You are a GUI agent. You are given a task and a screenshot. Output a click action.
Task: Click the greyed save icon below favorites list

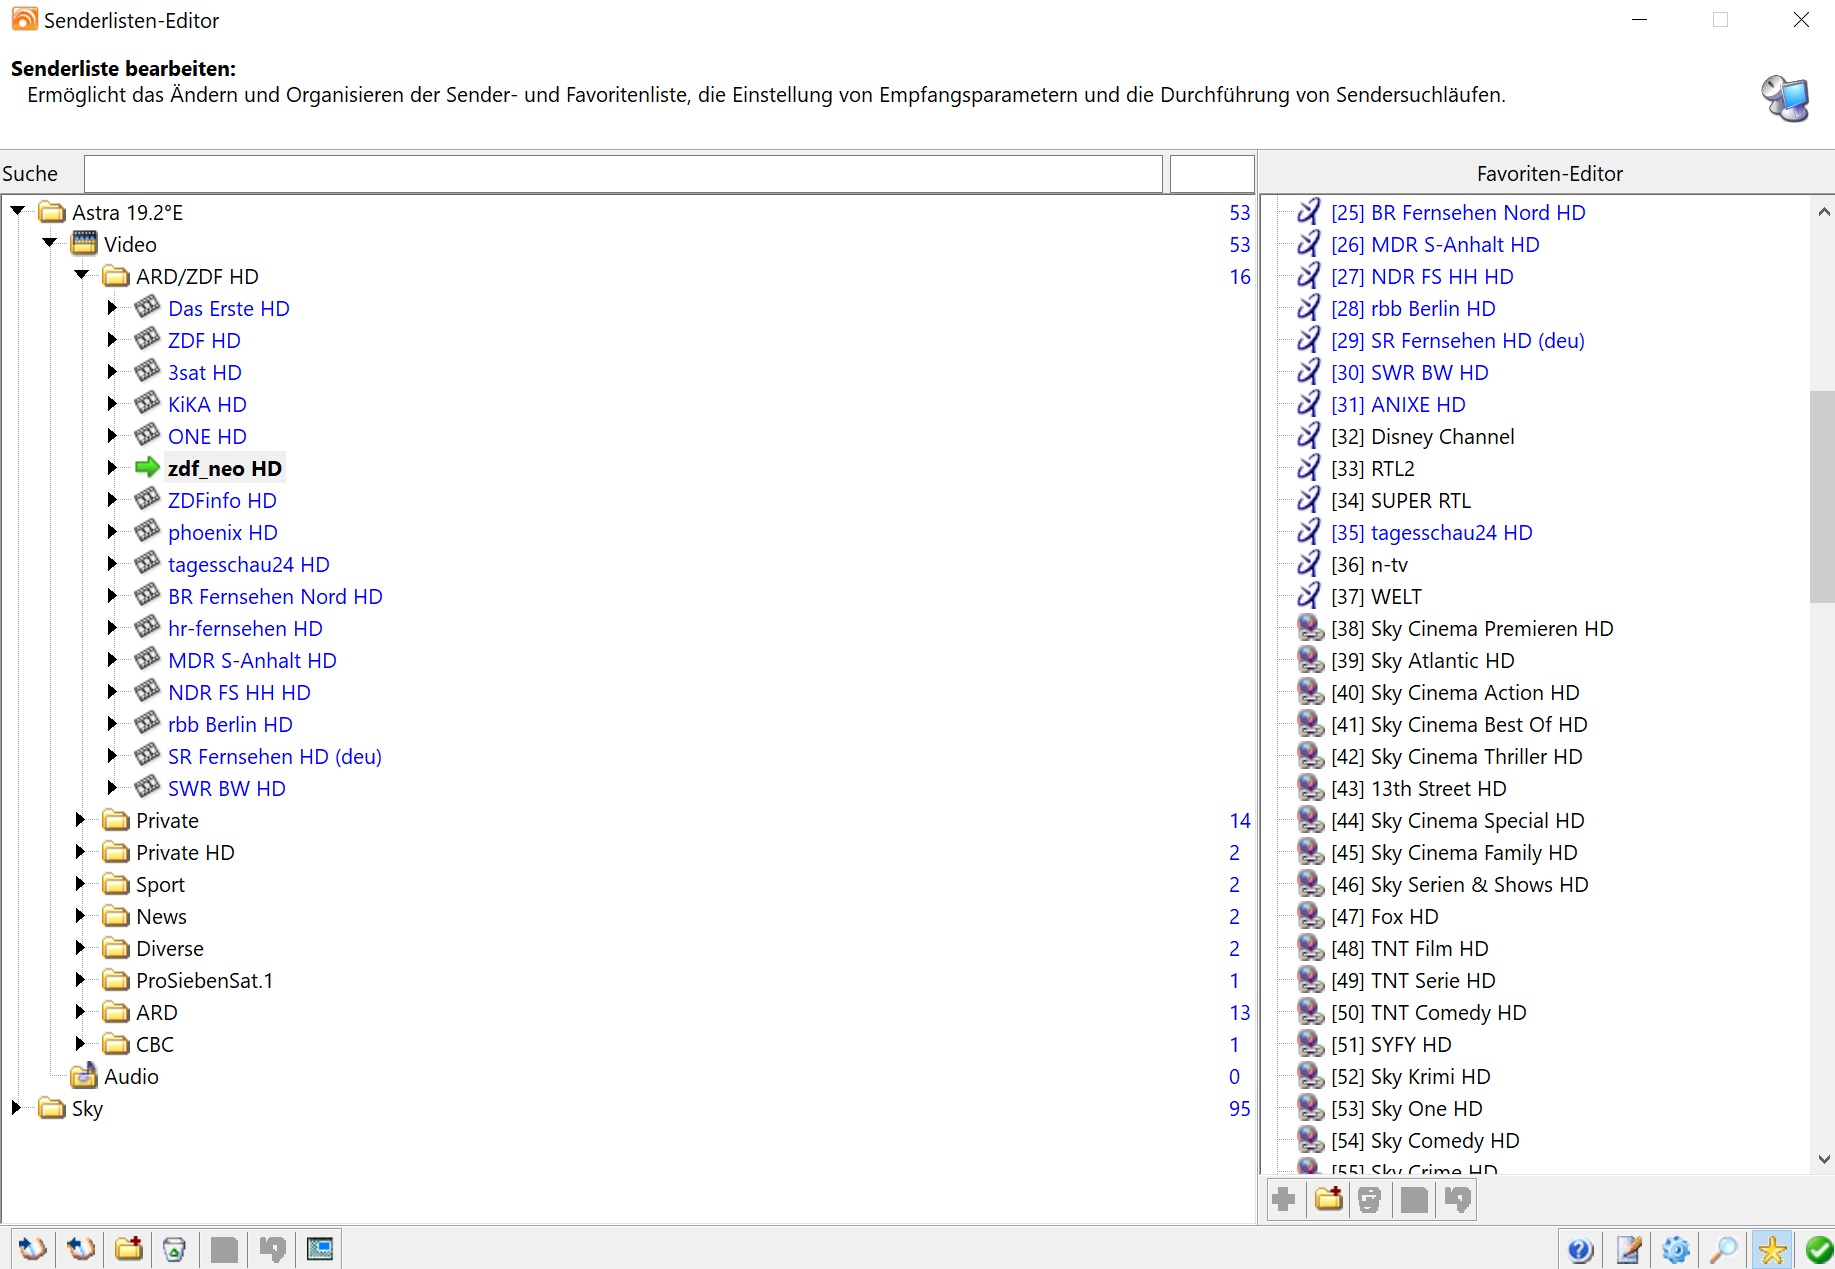(x=1414, y=1199)
